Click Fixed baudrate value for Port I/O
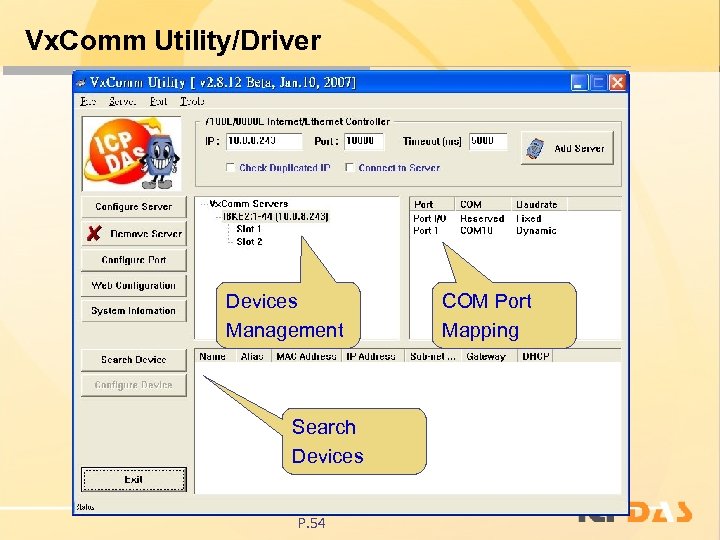720x540 pixels. pyautogui.click(x=529, y=219)
